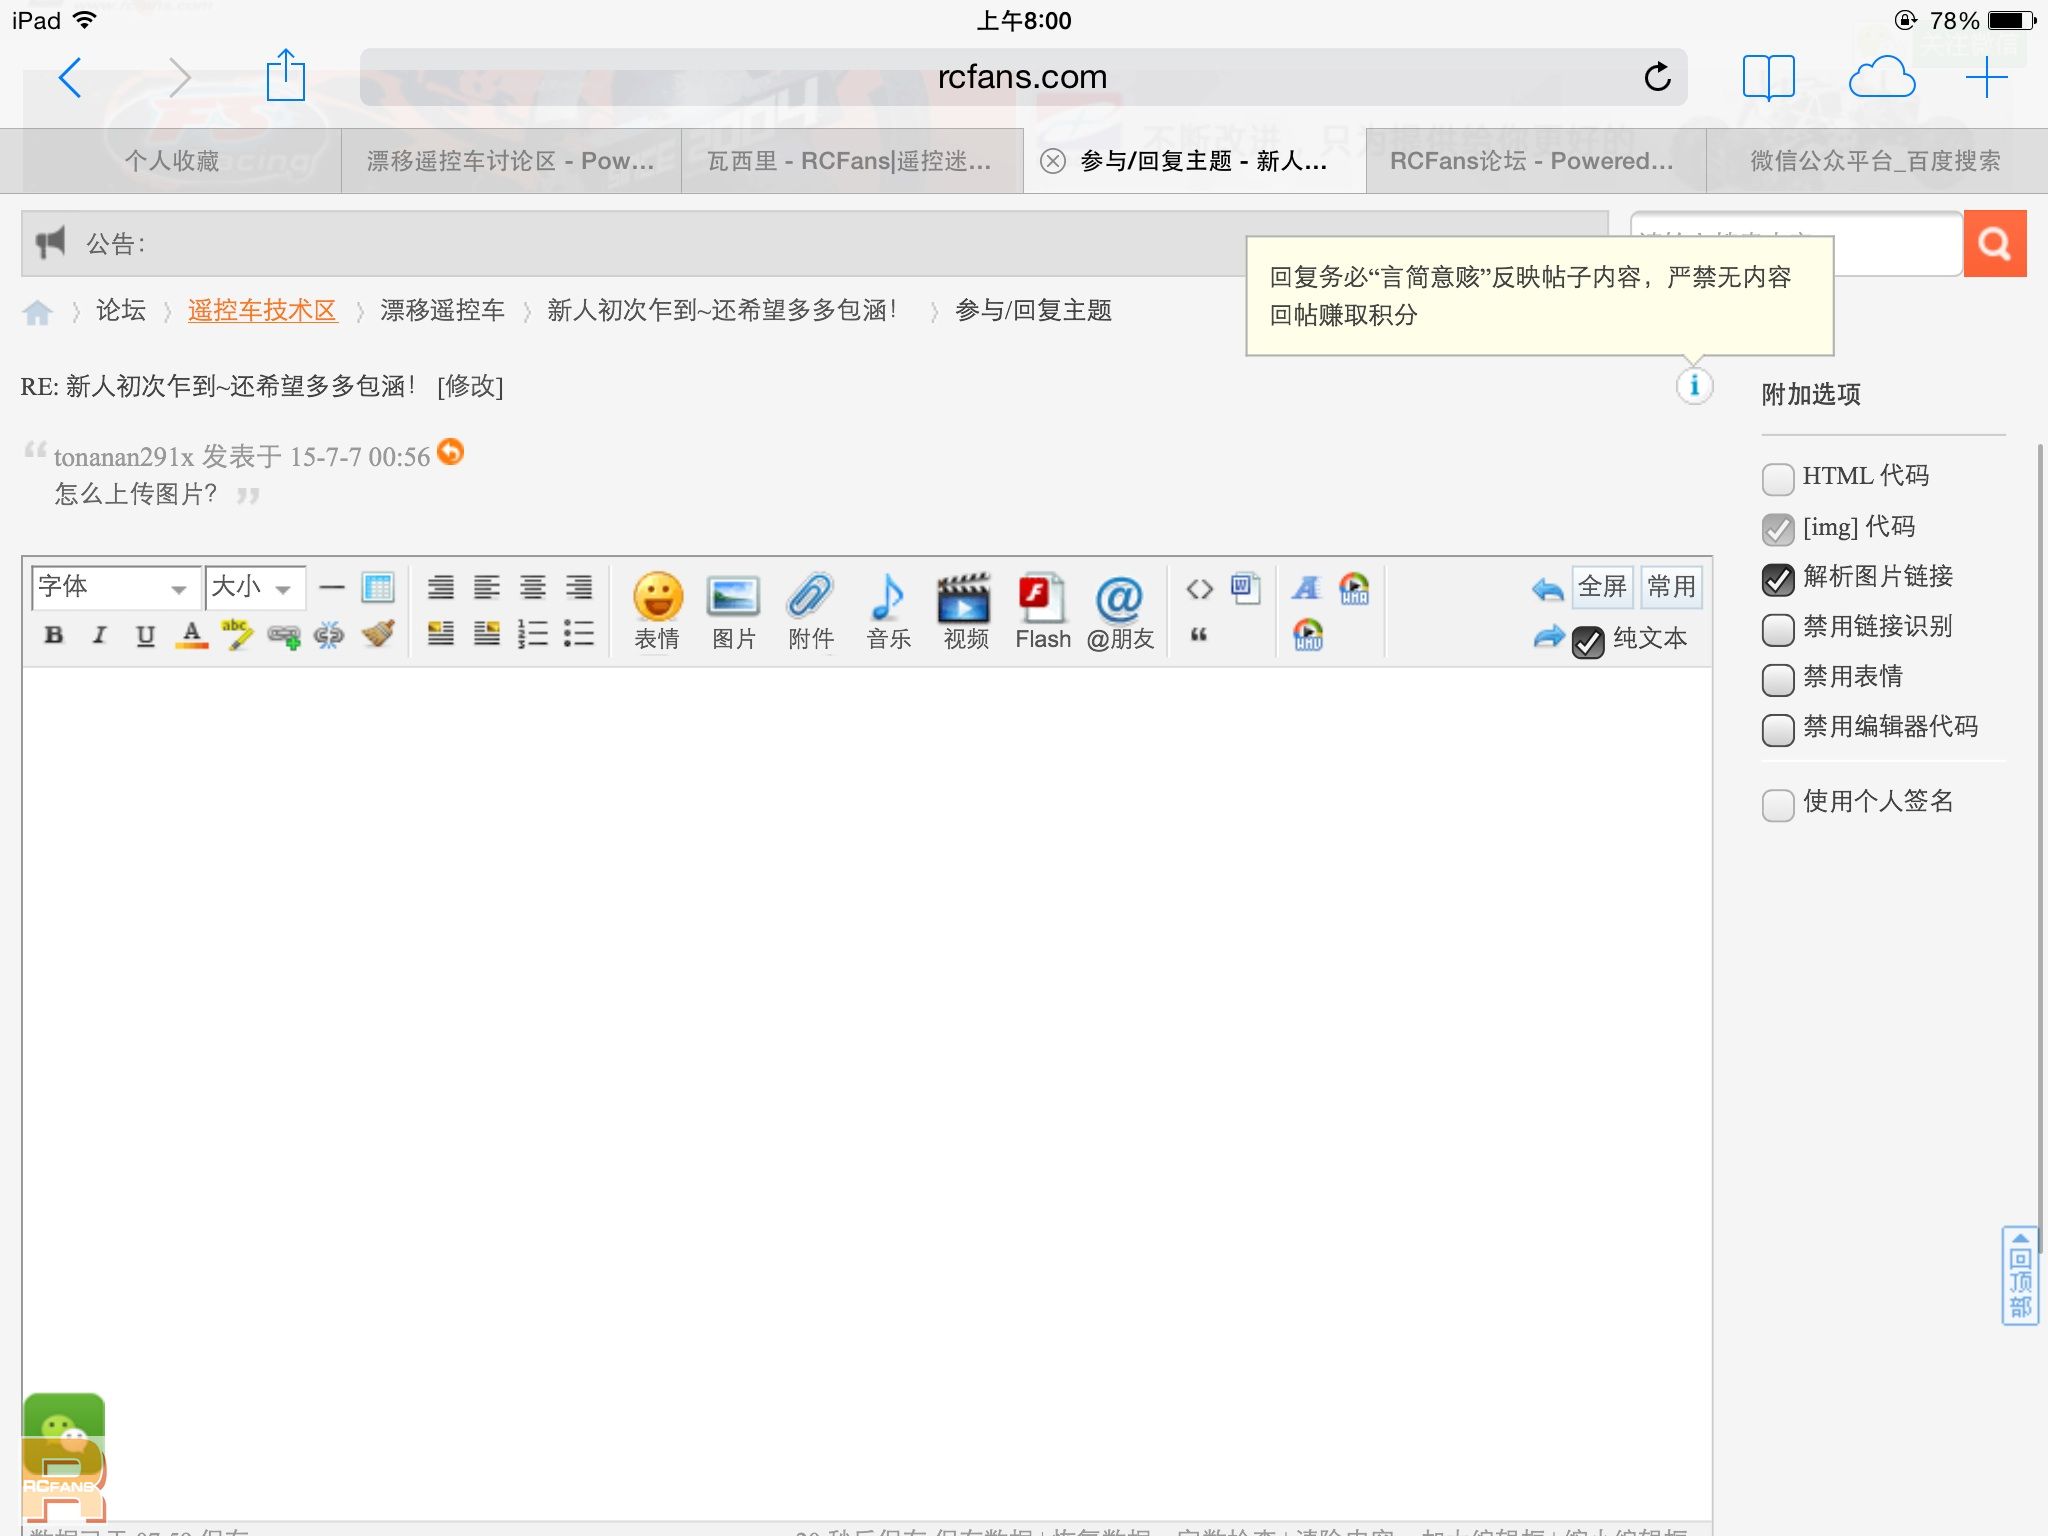This screenshot has height=1536, width=2048.
Task: Open 漂移遥控车 breadcrumb link
Action: [x=442, y=311]
